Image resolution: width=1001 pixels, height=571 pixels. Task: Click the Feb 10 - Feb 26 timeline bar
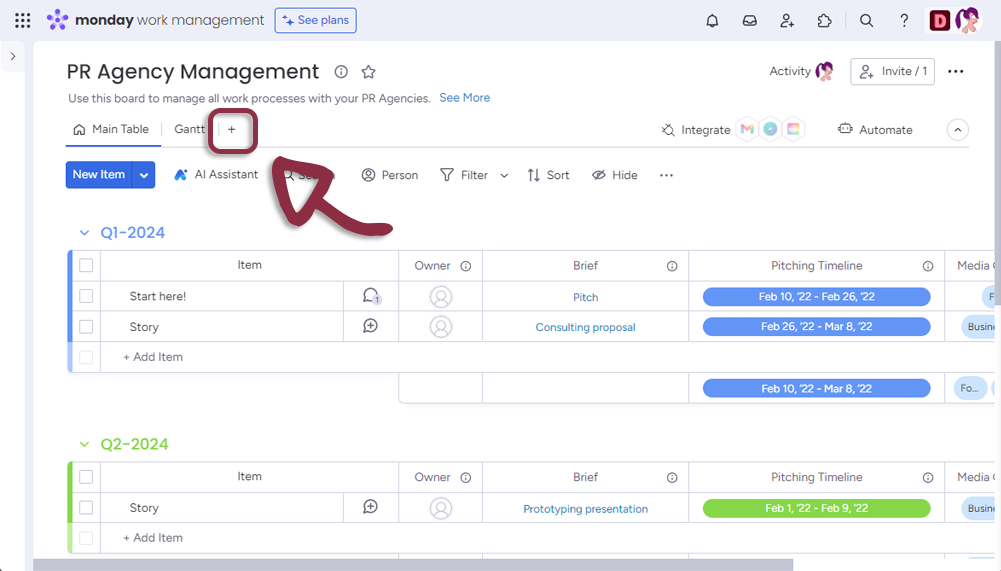point(816,297)
